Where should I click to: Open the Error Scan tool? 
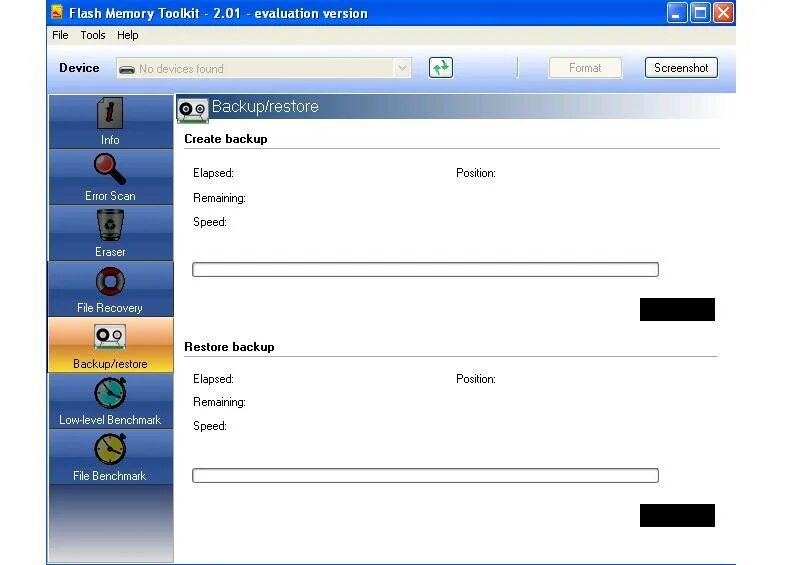pyautogui.click(x=110, y=177)
